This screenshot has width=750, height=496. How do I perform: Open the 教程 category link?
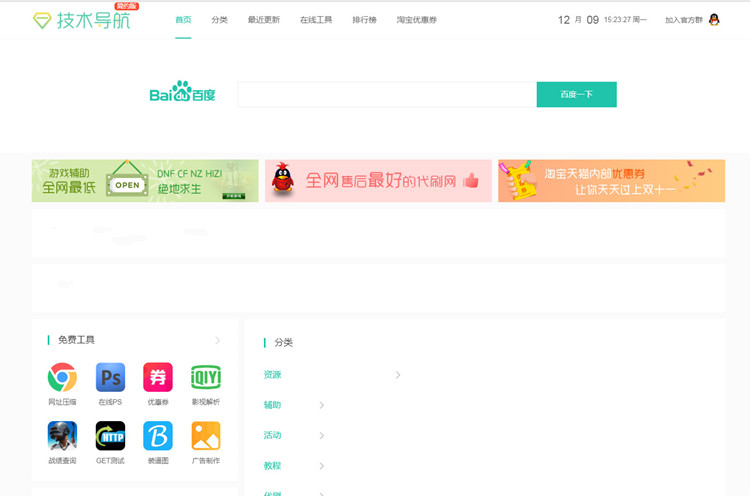[x=272, y=466]
